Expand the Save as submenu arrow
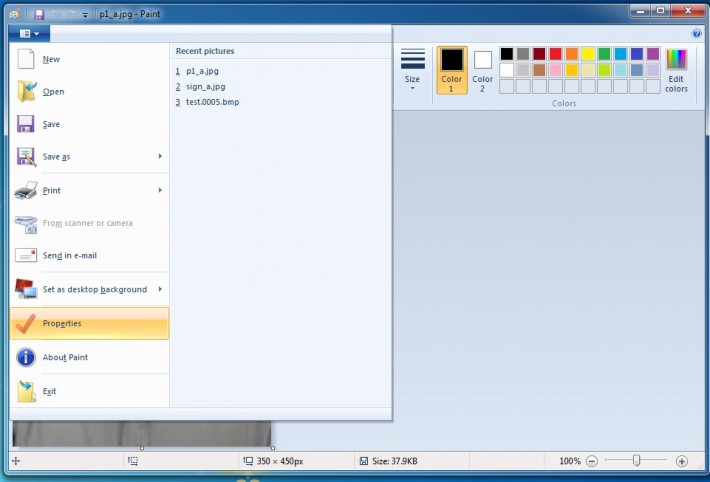Image resolution: width=710 pixels, height=482 pixels. (160, 156)
